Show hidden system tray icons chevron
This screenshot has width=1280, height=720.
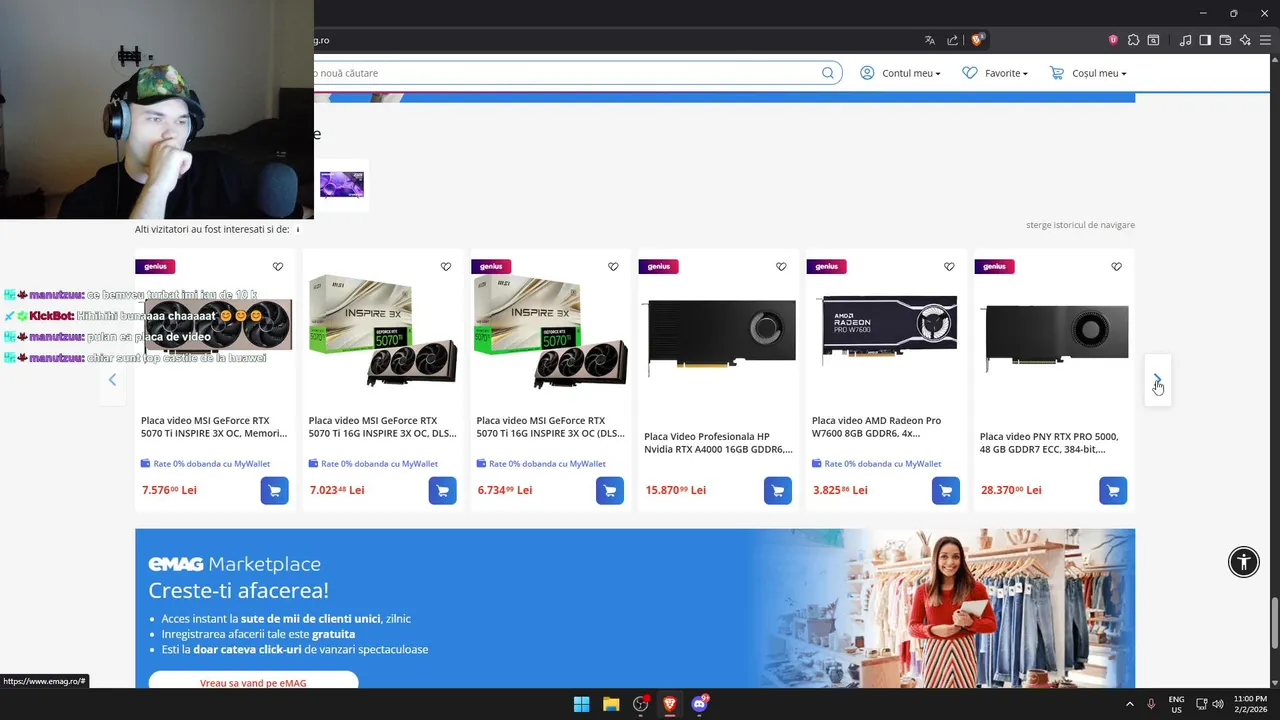point(1130,704)
